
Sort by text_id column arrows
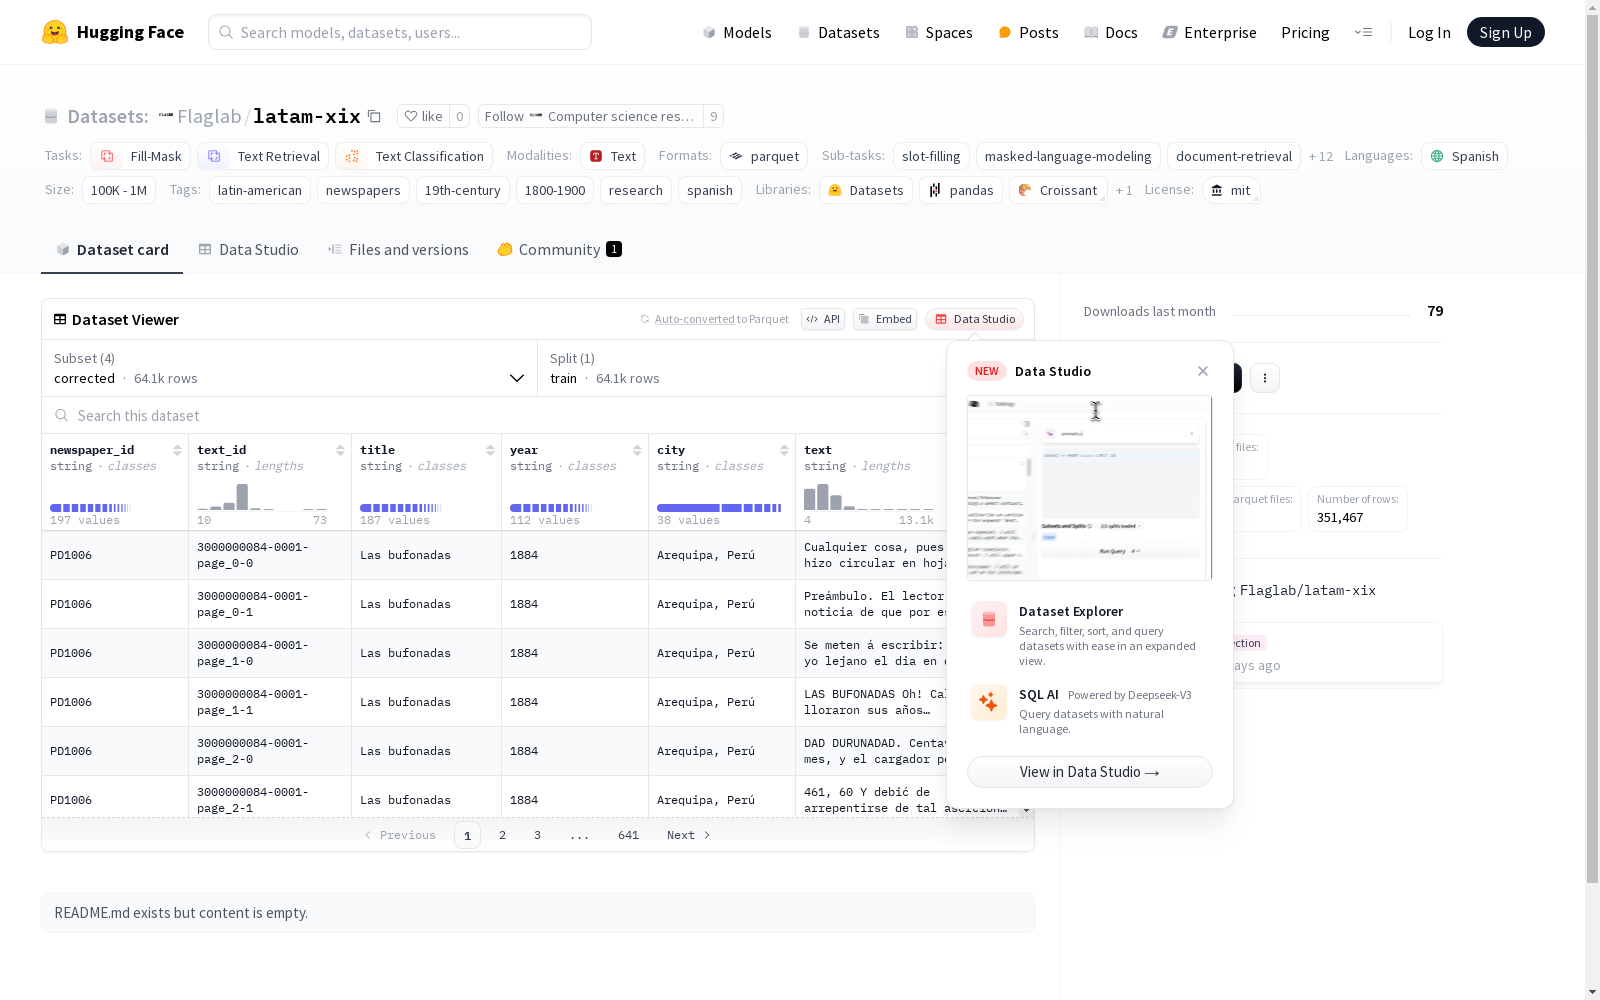tap(340, 450)
